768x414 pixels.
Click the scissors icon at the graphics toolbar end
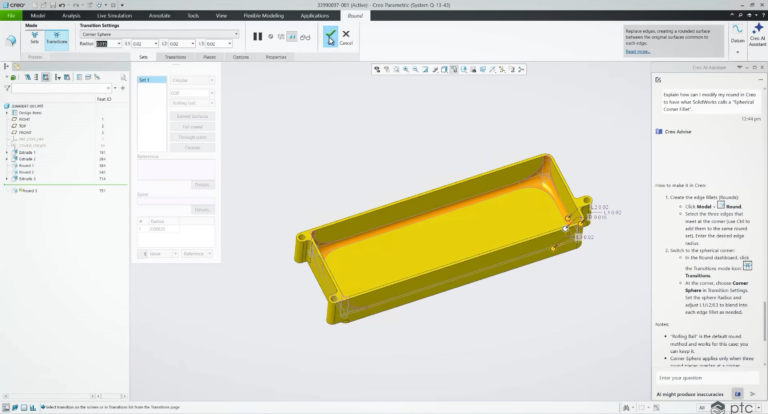pyautogui.click(x=521, y=70)
